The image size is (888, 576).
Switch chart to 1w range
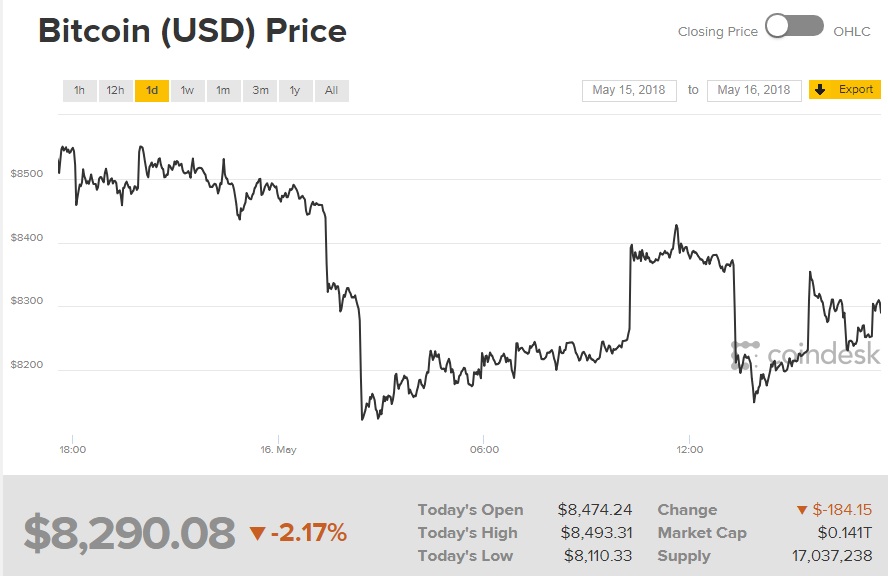click(x=187, y=91)
